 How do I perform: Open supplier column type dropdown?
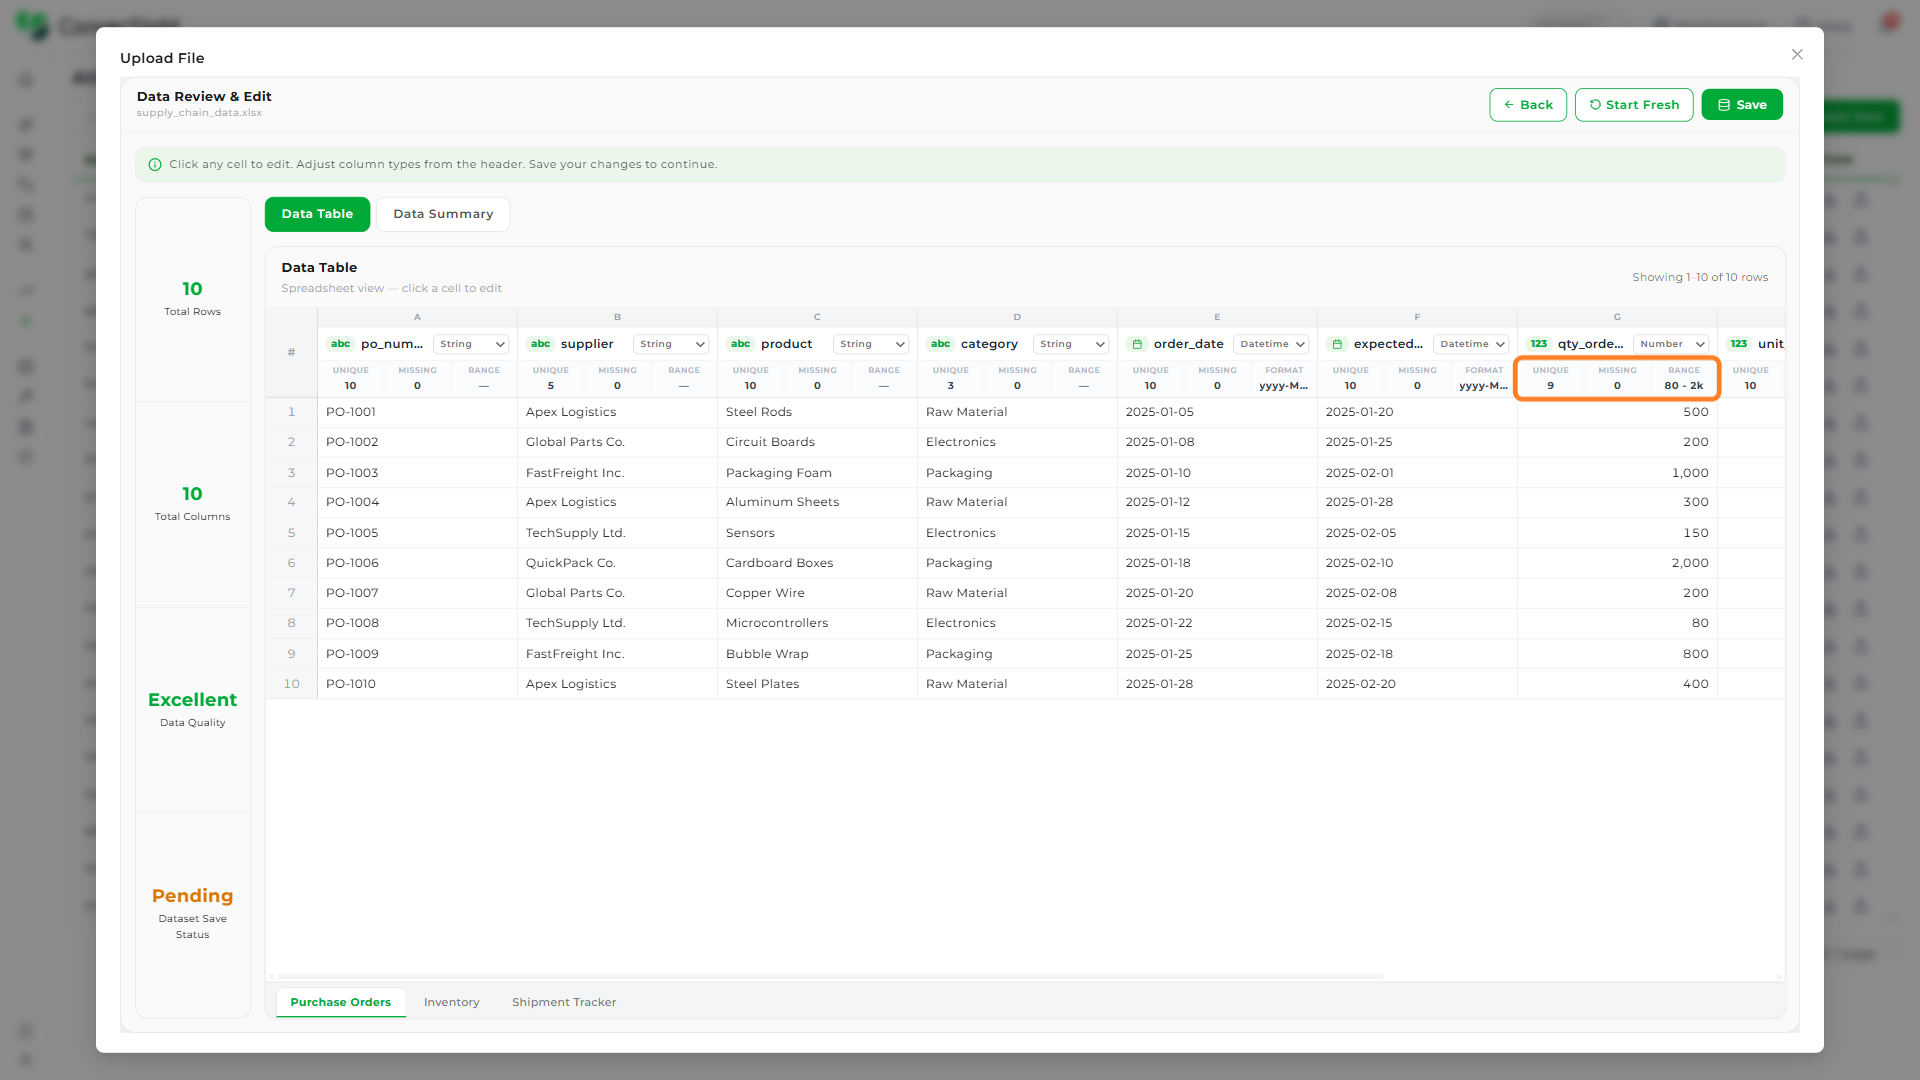[671, 344]
